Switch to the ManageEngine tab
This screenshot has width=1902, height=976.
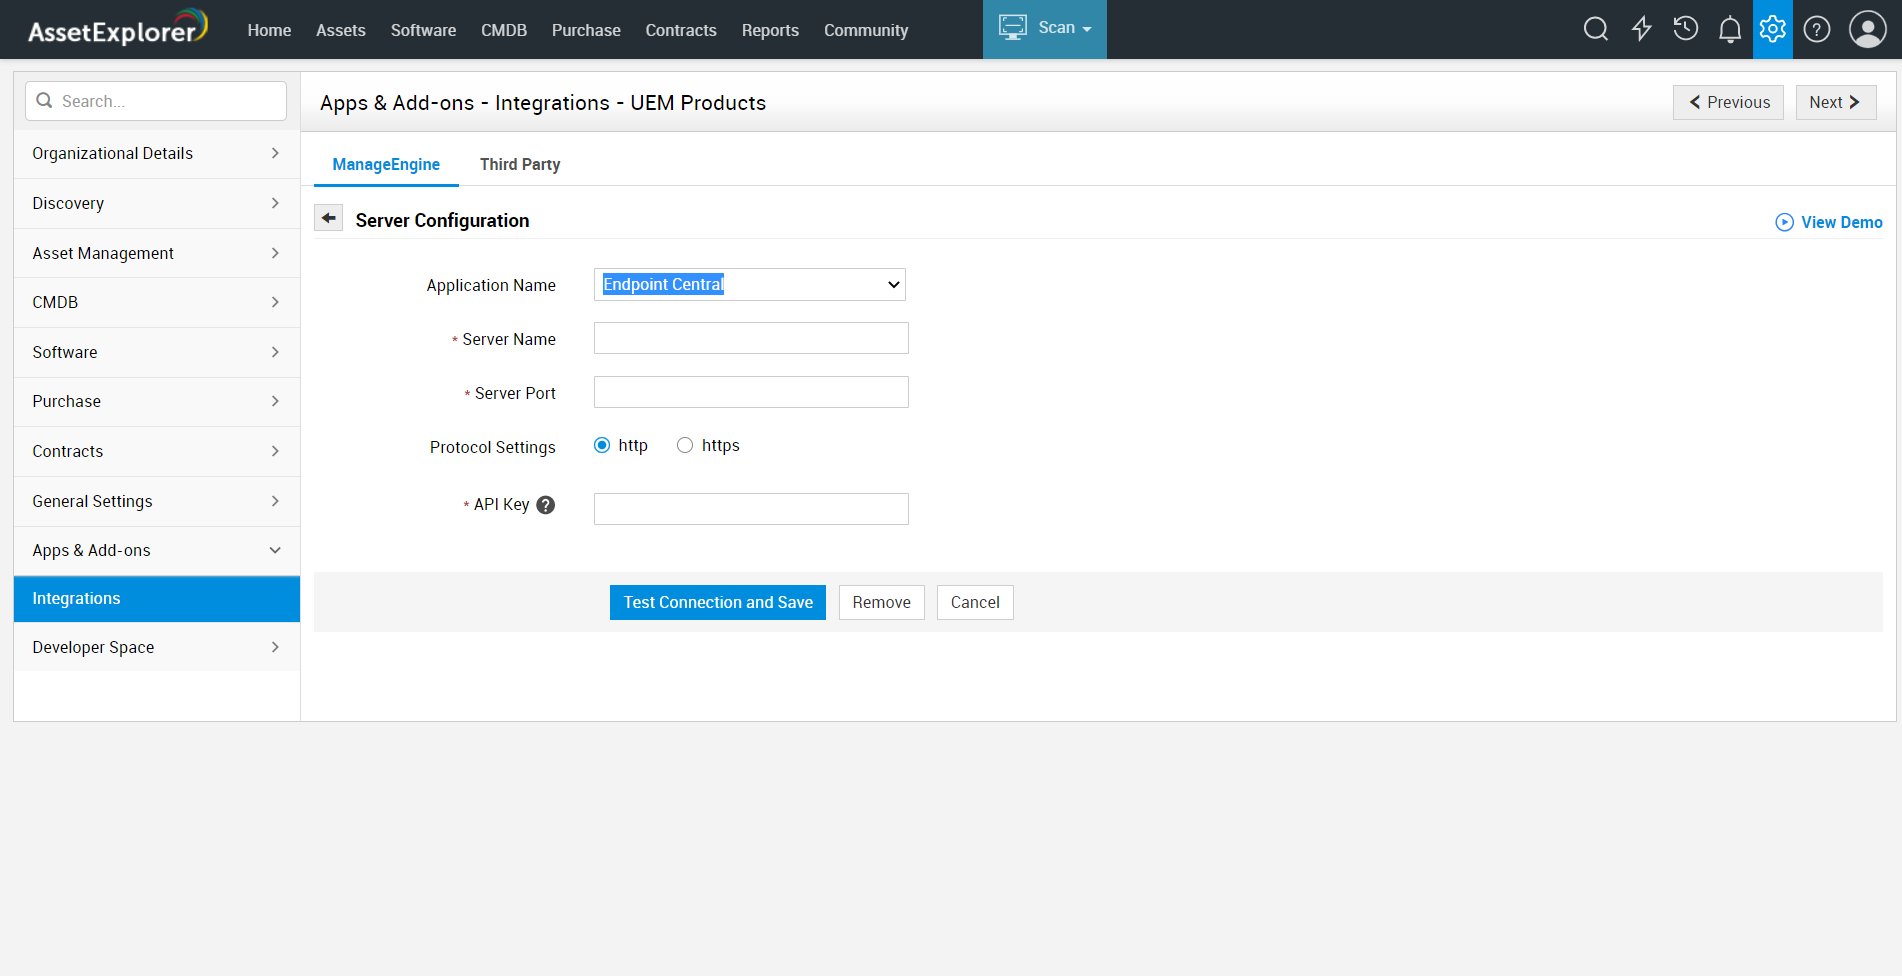tap(386, 165)
